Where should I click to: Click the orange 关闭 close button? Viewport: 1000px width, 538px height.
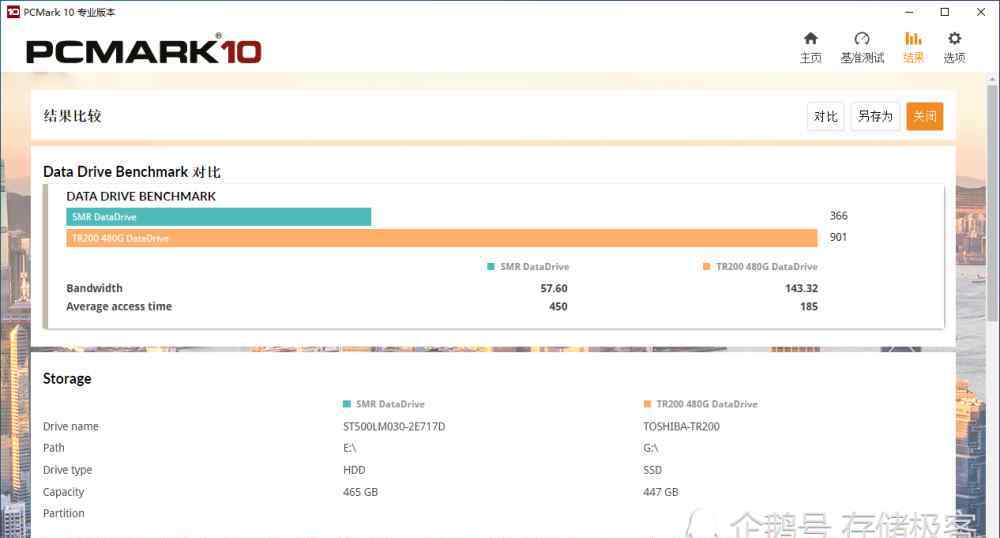click(924, 116)
